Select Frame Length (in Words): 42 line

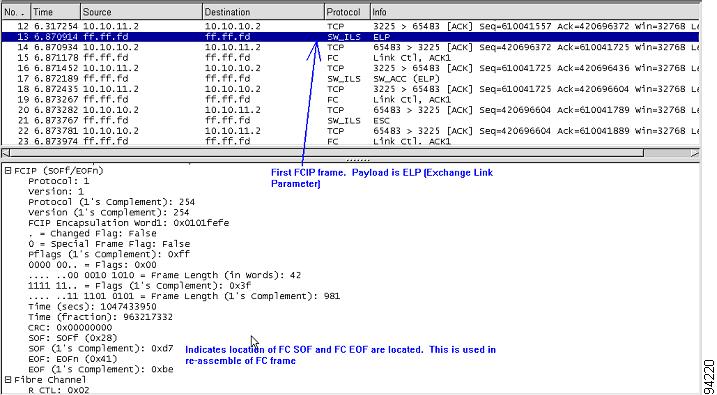[x=165, y=275]
